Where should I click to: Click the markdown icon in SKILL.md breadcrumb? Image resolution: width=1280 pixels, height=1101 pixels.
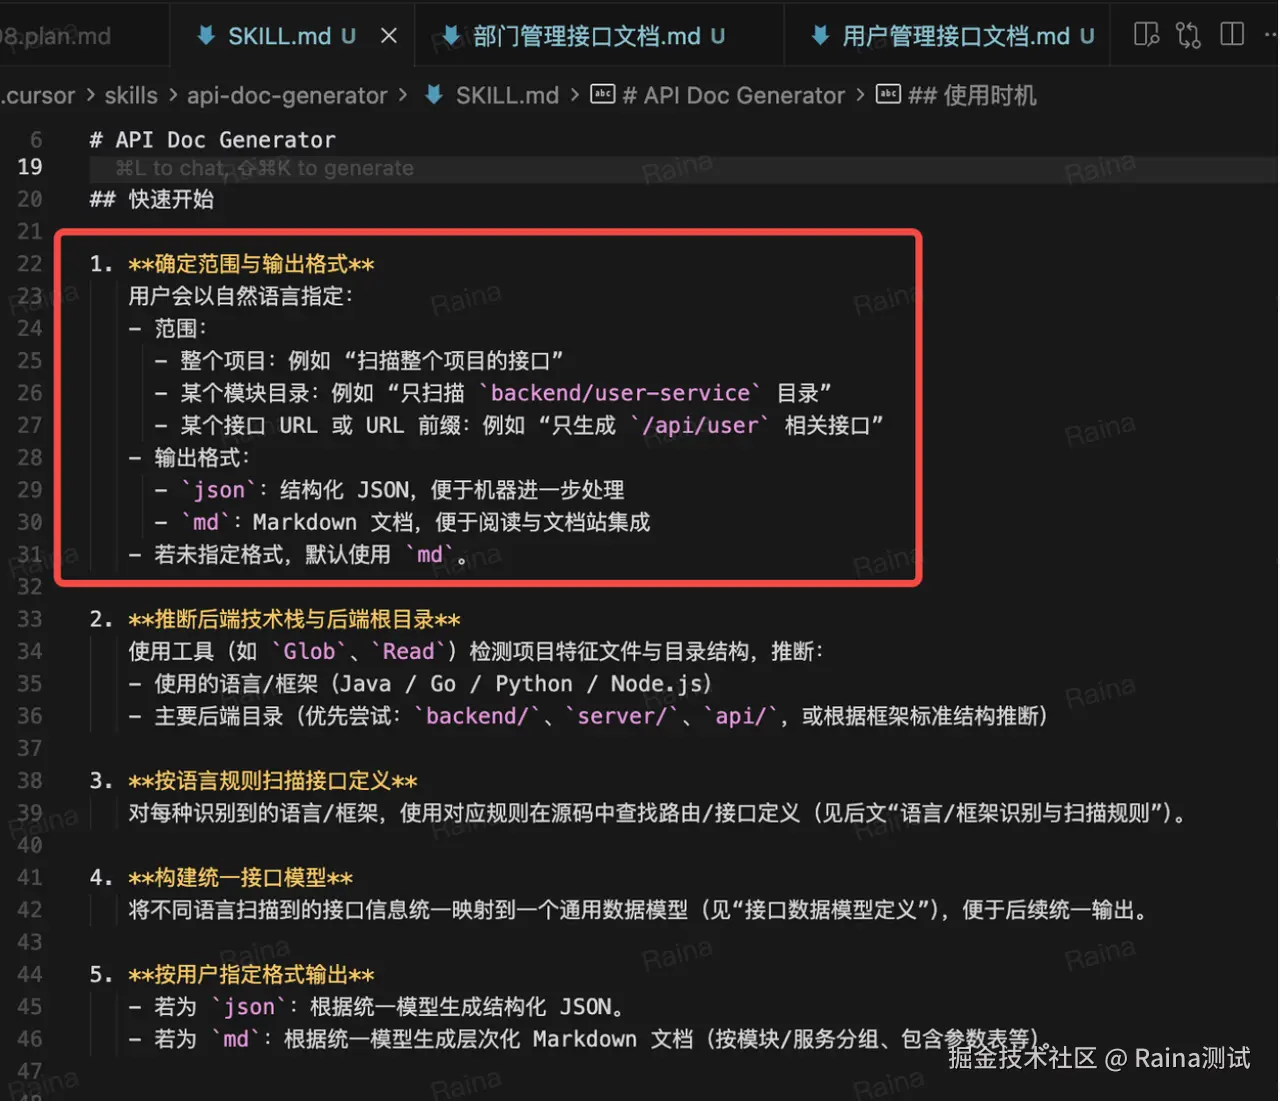pos(435,95)
